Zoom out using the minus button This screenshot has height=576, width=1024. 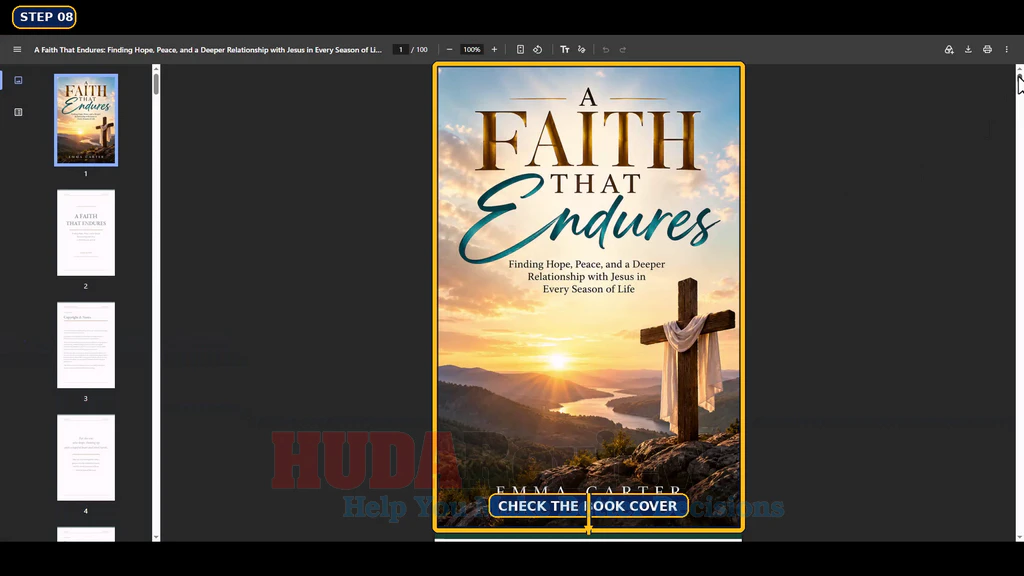click(449, 50)
